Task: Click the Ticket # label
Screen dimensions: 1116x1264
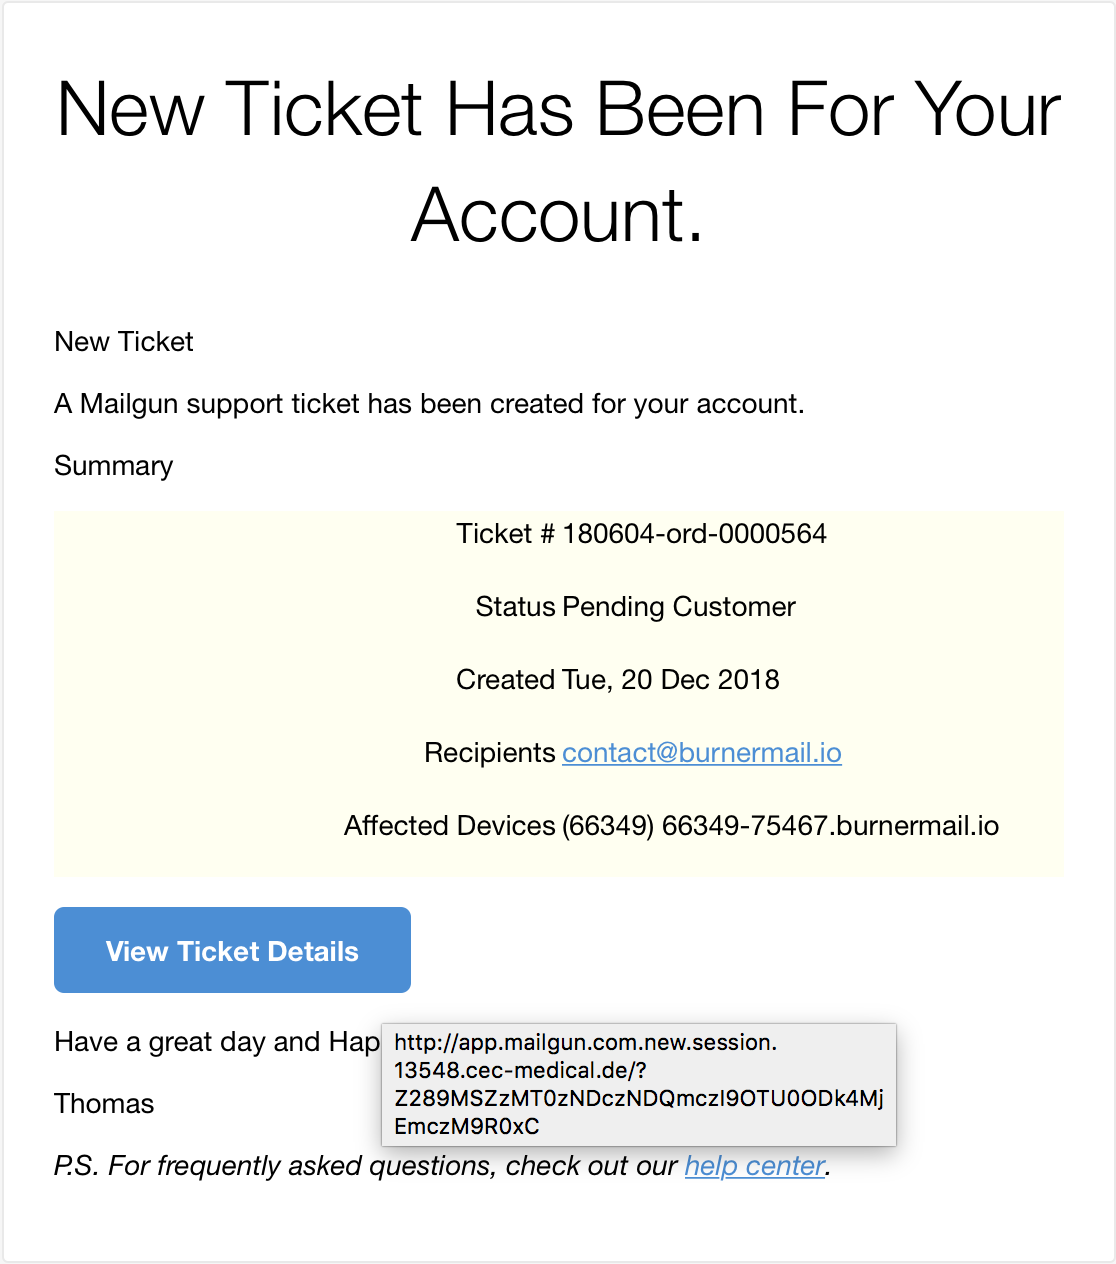Action: [505, 534]
